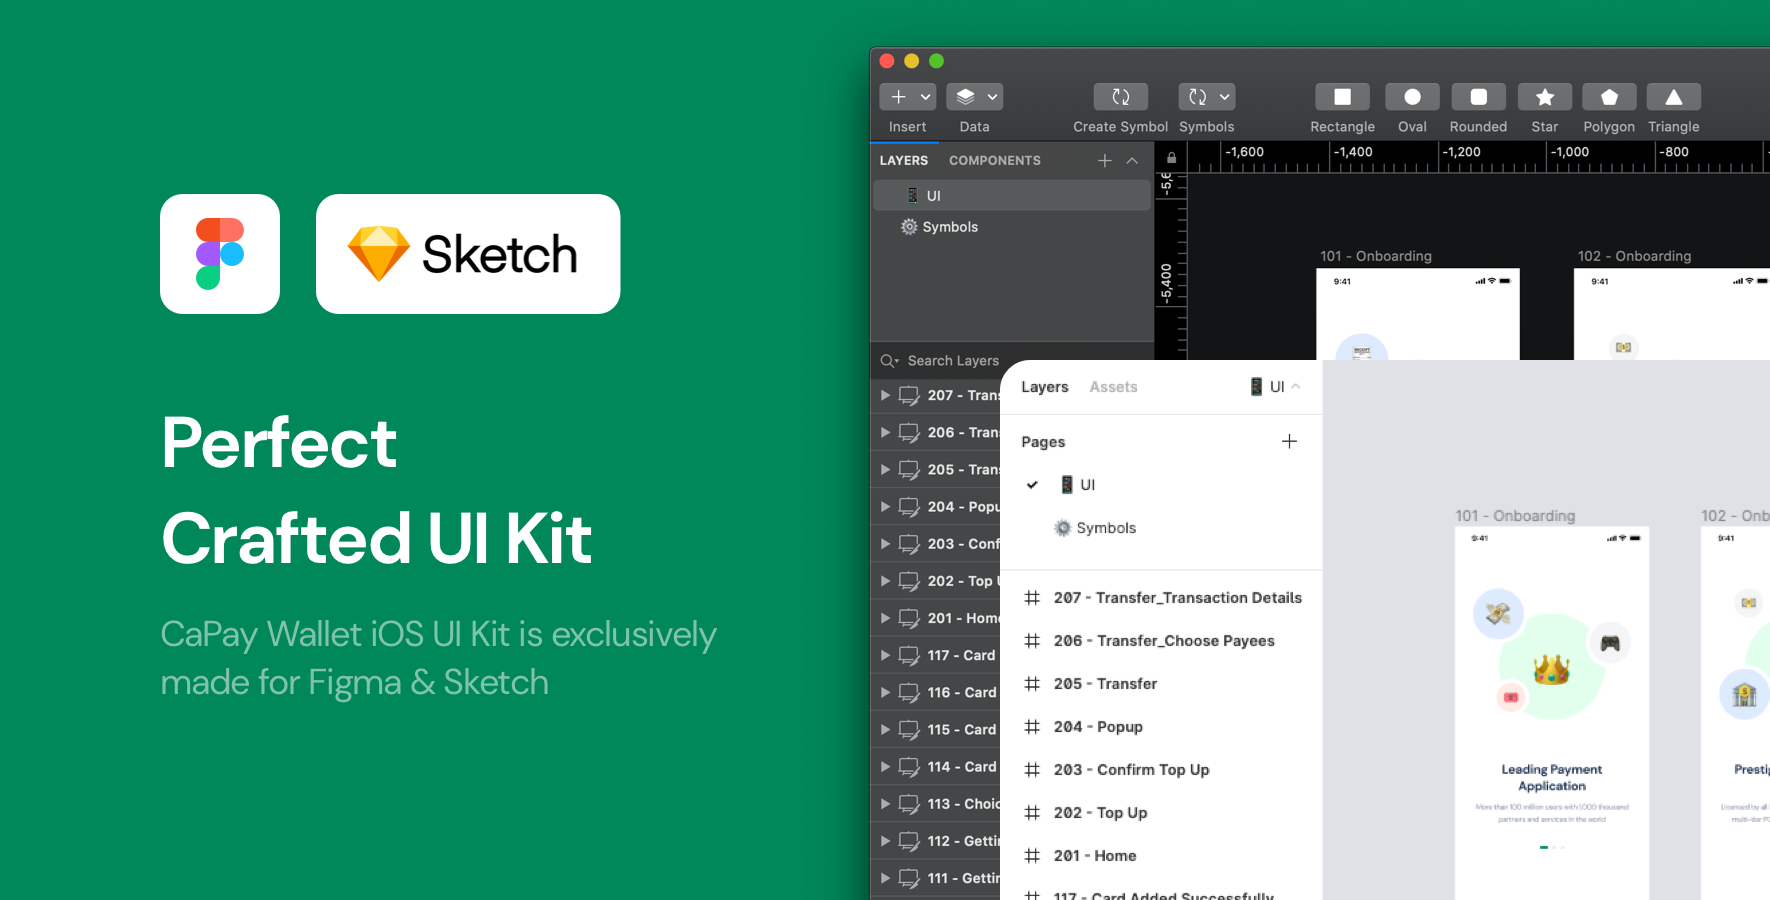This screenshot has width=1770, height=900.
Task: Expand the 204 - Popu artboard in Sketch
Action: (x=885, y=507)
